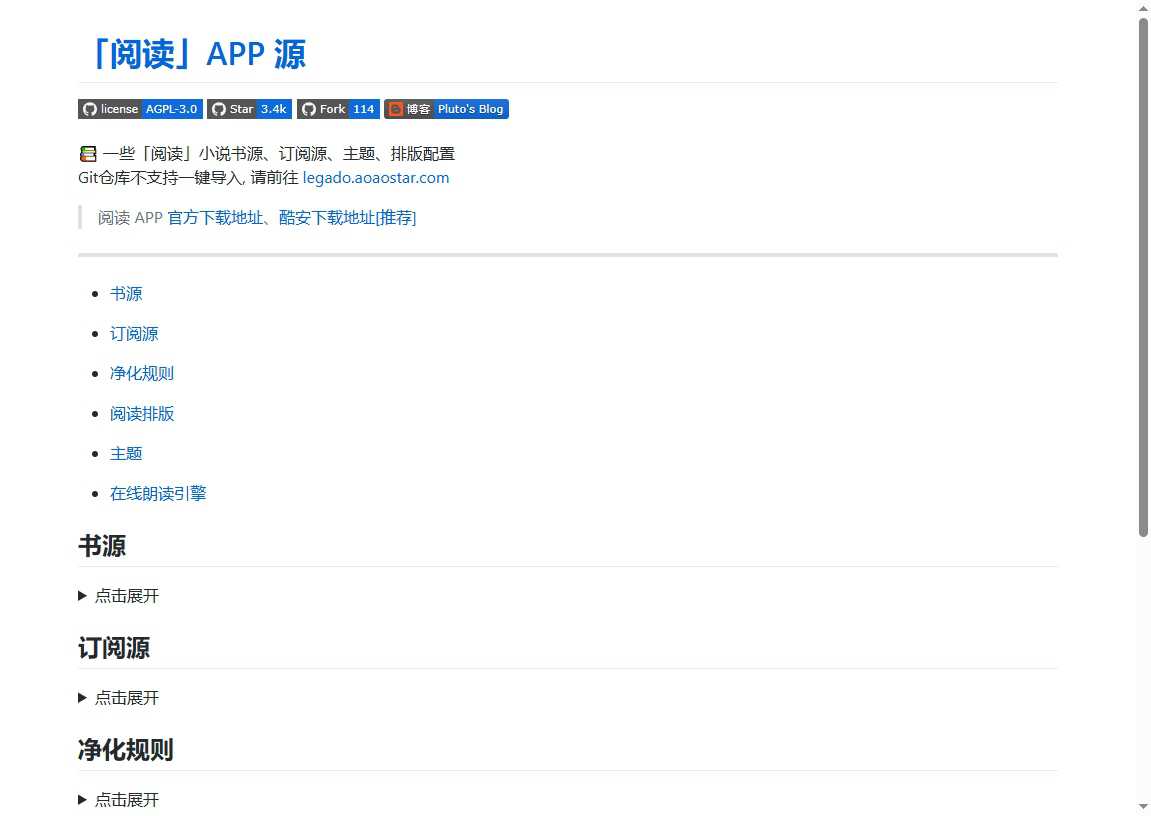
Task: Open the 官方下载地址 link
Action: coord(215,217)
